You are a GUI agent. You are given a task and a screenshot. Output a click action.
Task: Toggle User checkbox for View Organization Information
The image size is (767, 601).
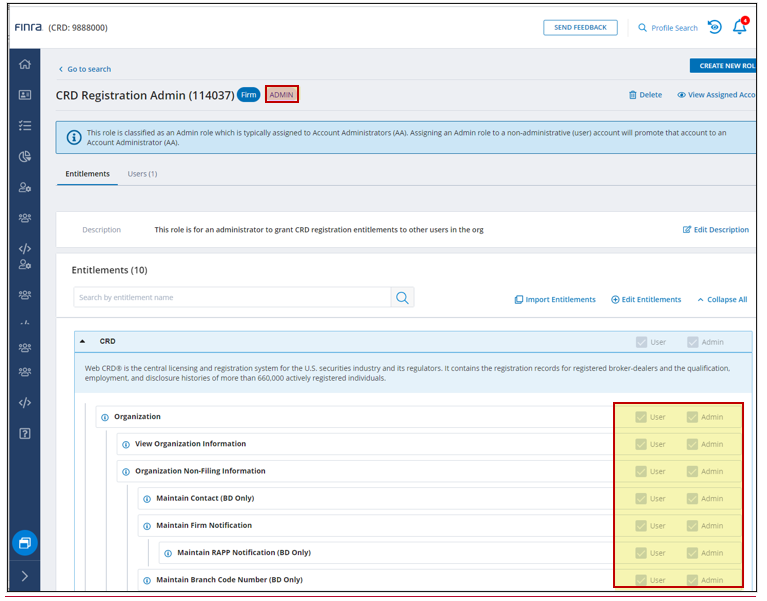click(x=641, y=444)
